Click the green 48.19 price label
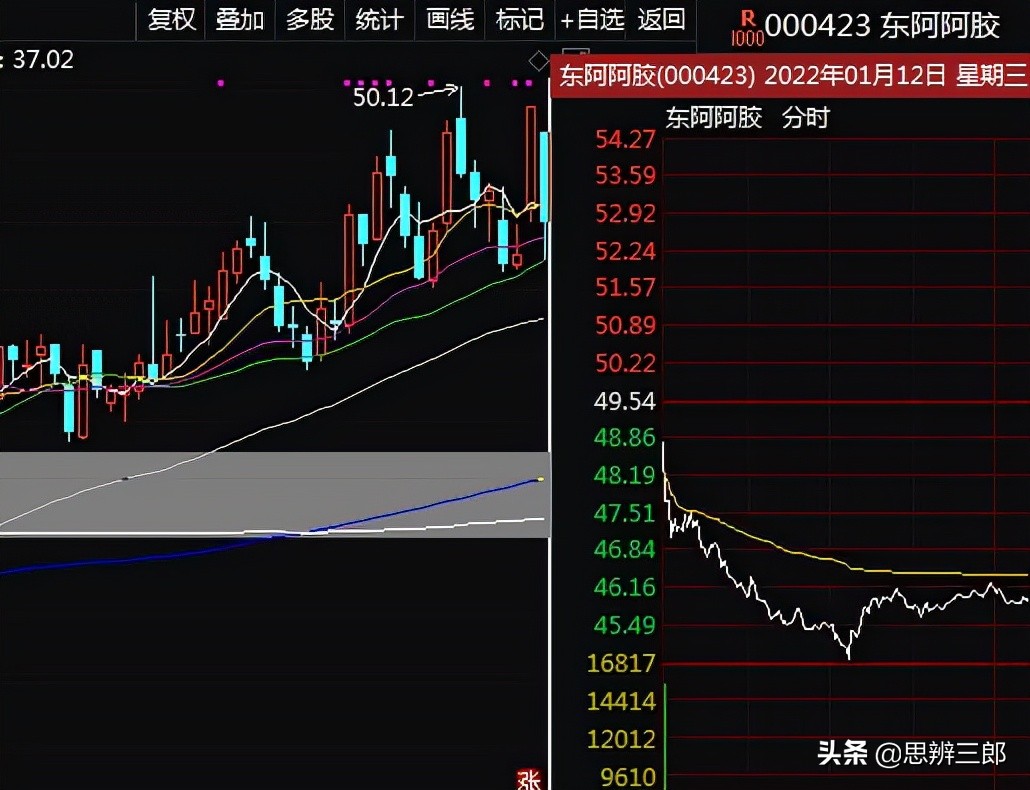Screen dimensions: 1030x790 625,475
